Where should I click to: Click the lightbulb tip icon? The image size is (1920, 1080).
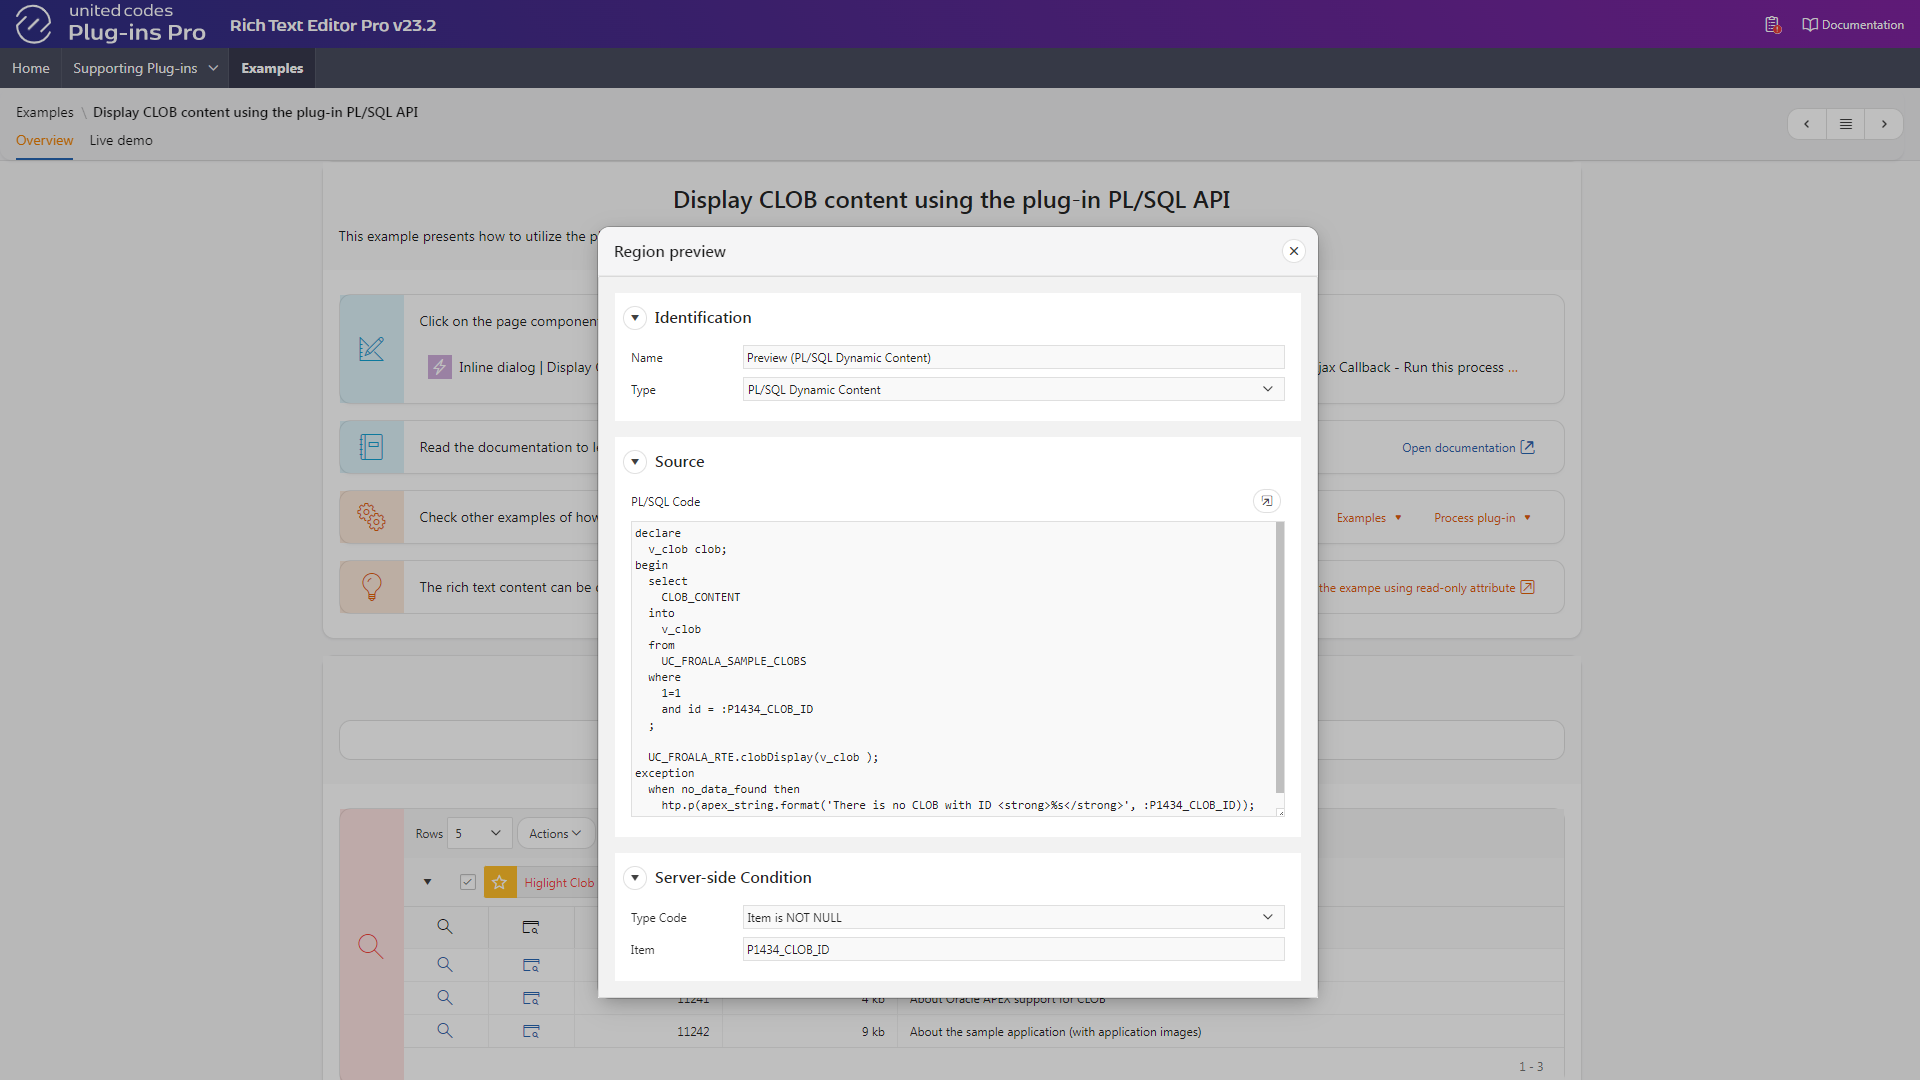[x=371, y=587]
